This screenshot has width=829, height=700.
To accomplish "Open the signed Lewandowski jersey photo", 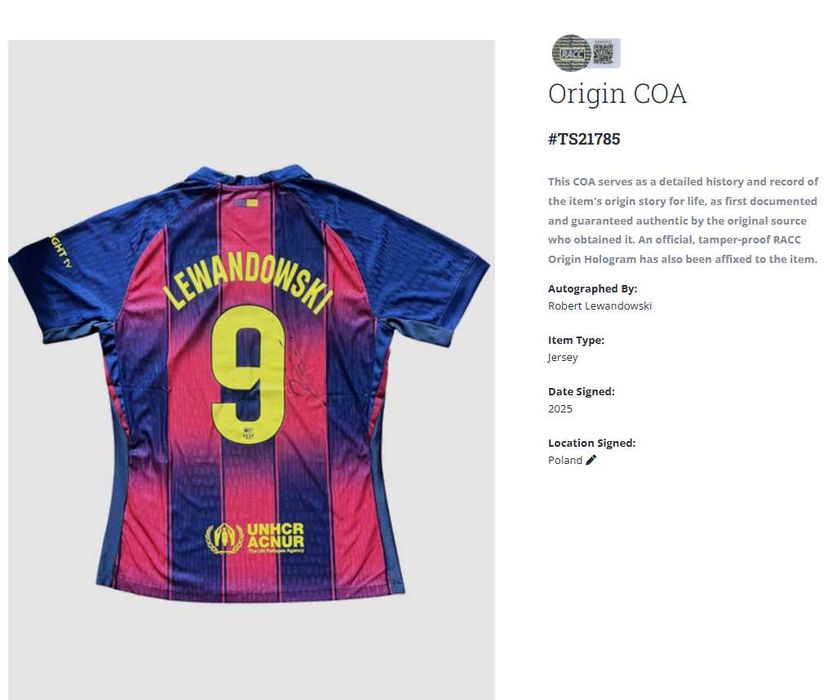I will click(x=252, y=370).
